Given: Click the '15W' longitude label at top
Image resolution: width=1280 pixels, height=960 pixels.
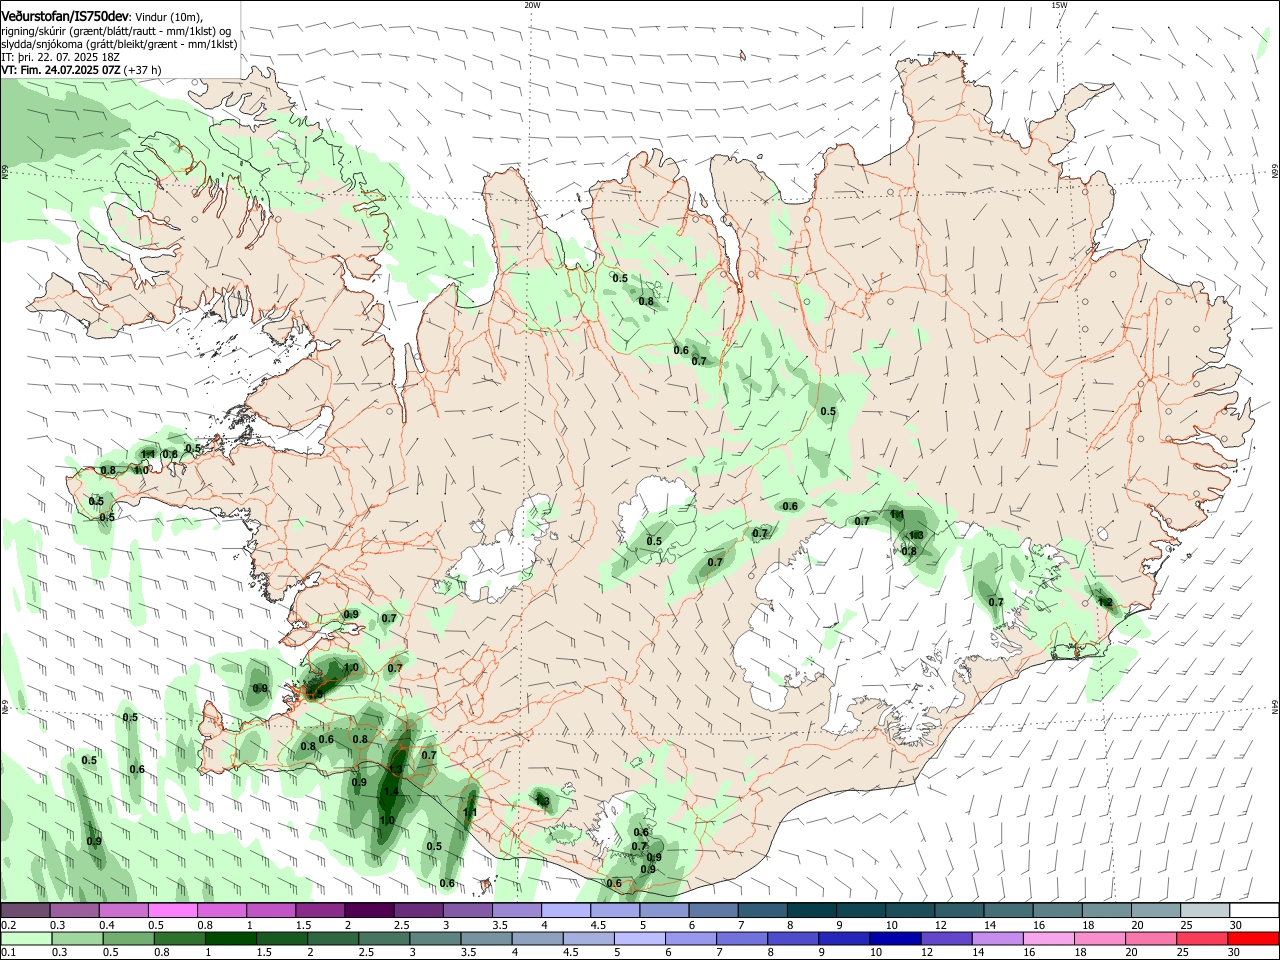Looking at the screenshot, I should [x=1059, y=5].
